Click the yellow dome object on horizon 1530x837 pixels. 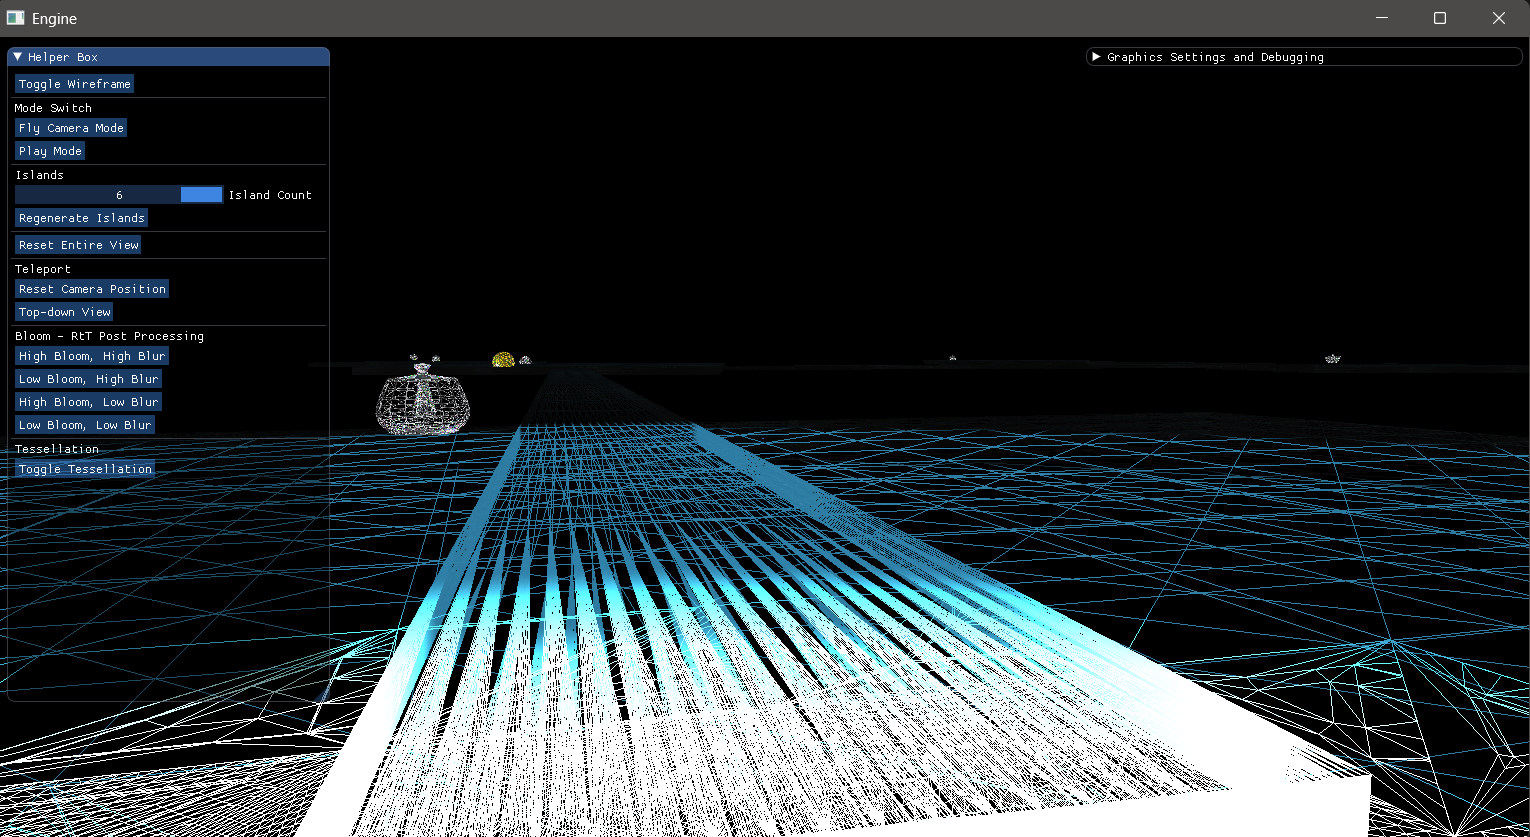click(x=503, y=360)
